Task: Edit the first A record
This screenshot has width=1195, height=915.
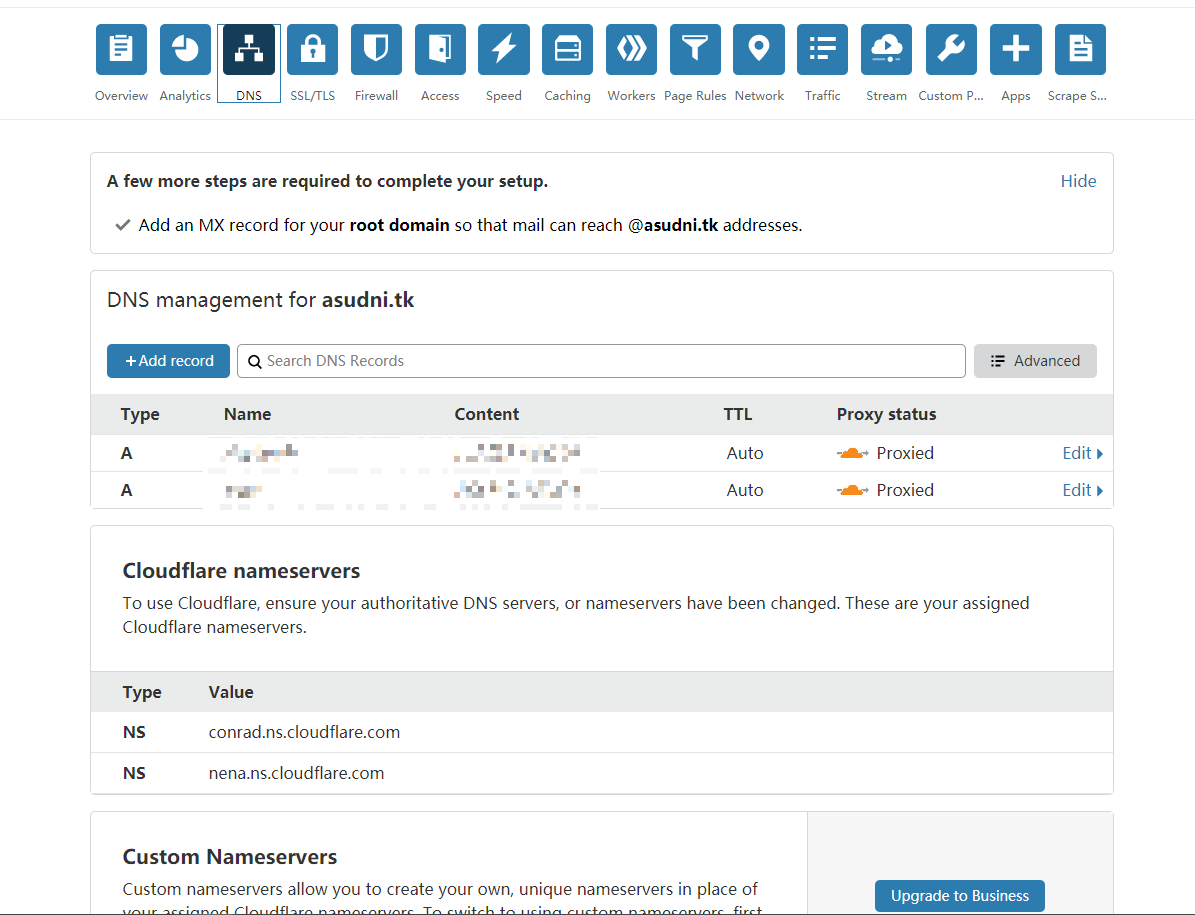Action: click(x=1082, y=453)
